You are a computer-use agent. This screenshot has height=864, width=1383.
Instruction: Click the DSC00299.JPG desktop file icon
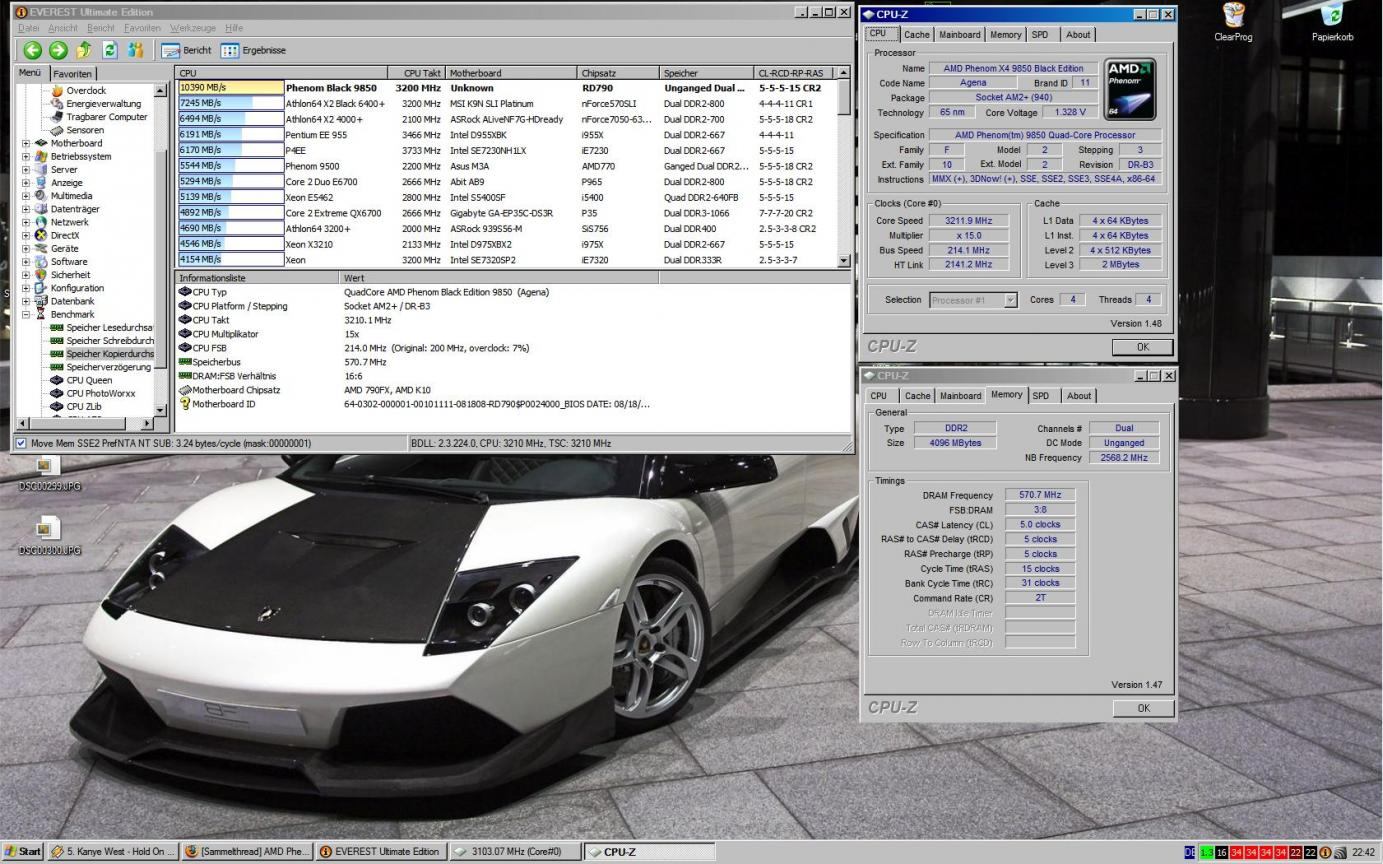point(48,474)
